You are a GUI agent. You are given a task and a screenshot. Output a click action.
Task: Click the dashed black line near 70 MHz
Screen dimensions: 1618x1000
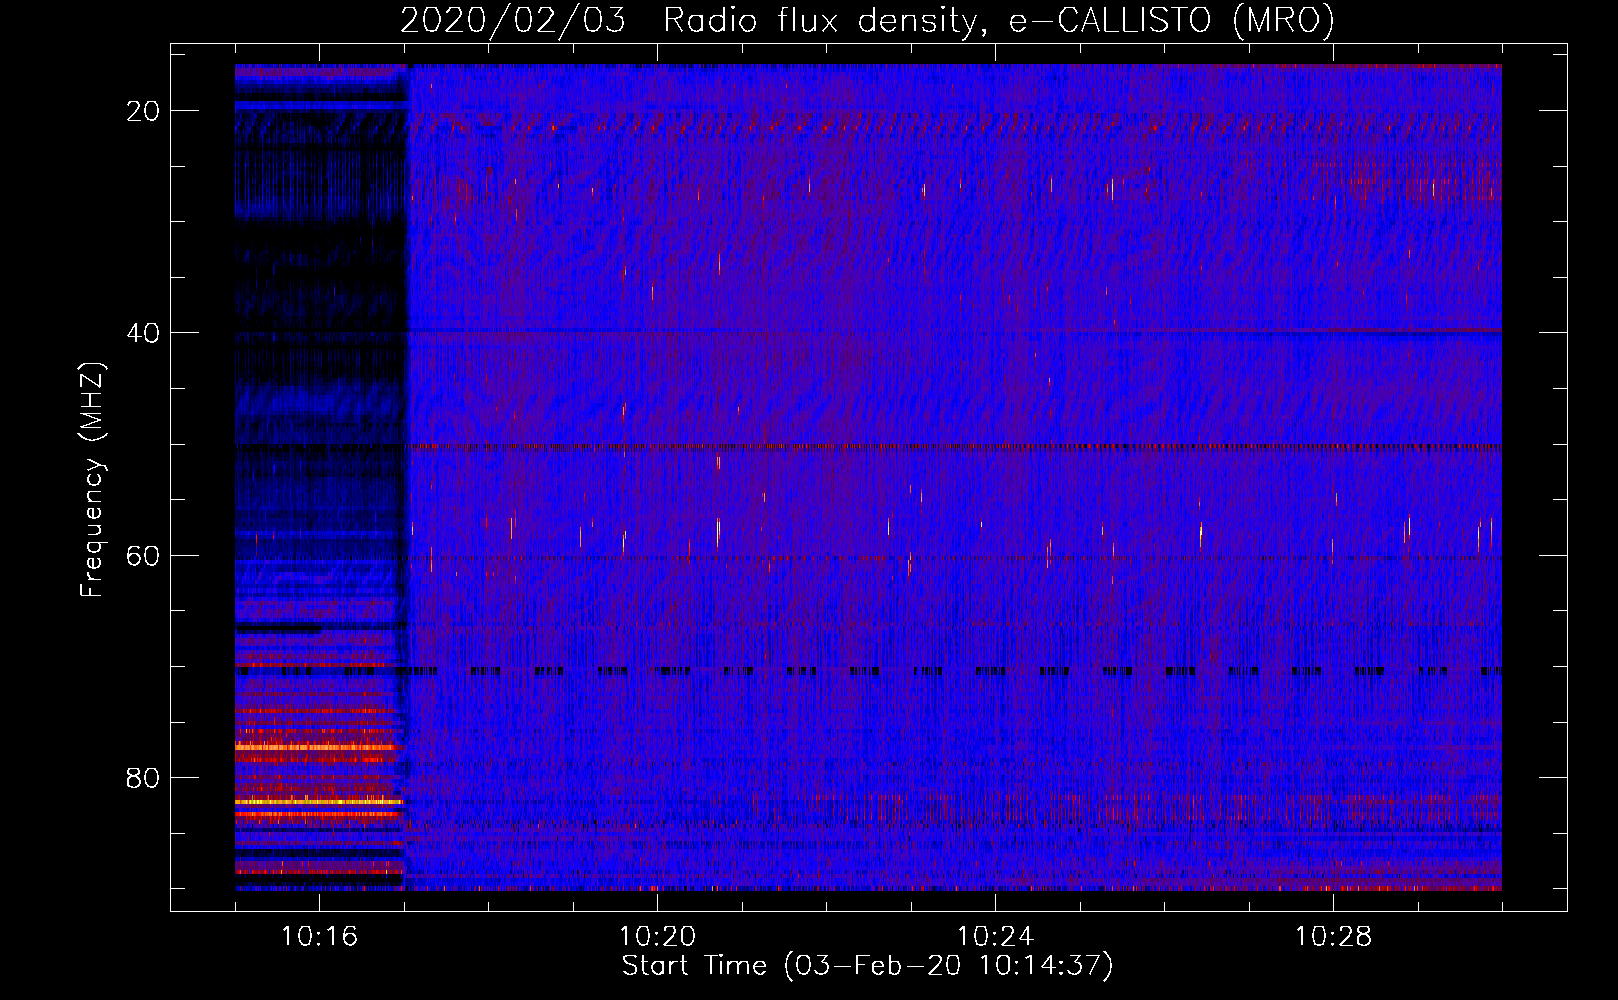coord(868,671)
